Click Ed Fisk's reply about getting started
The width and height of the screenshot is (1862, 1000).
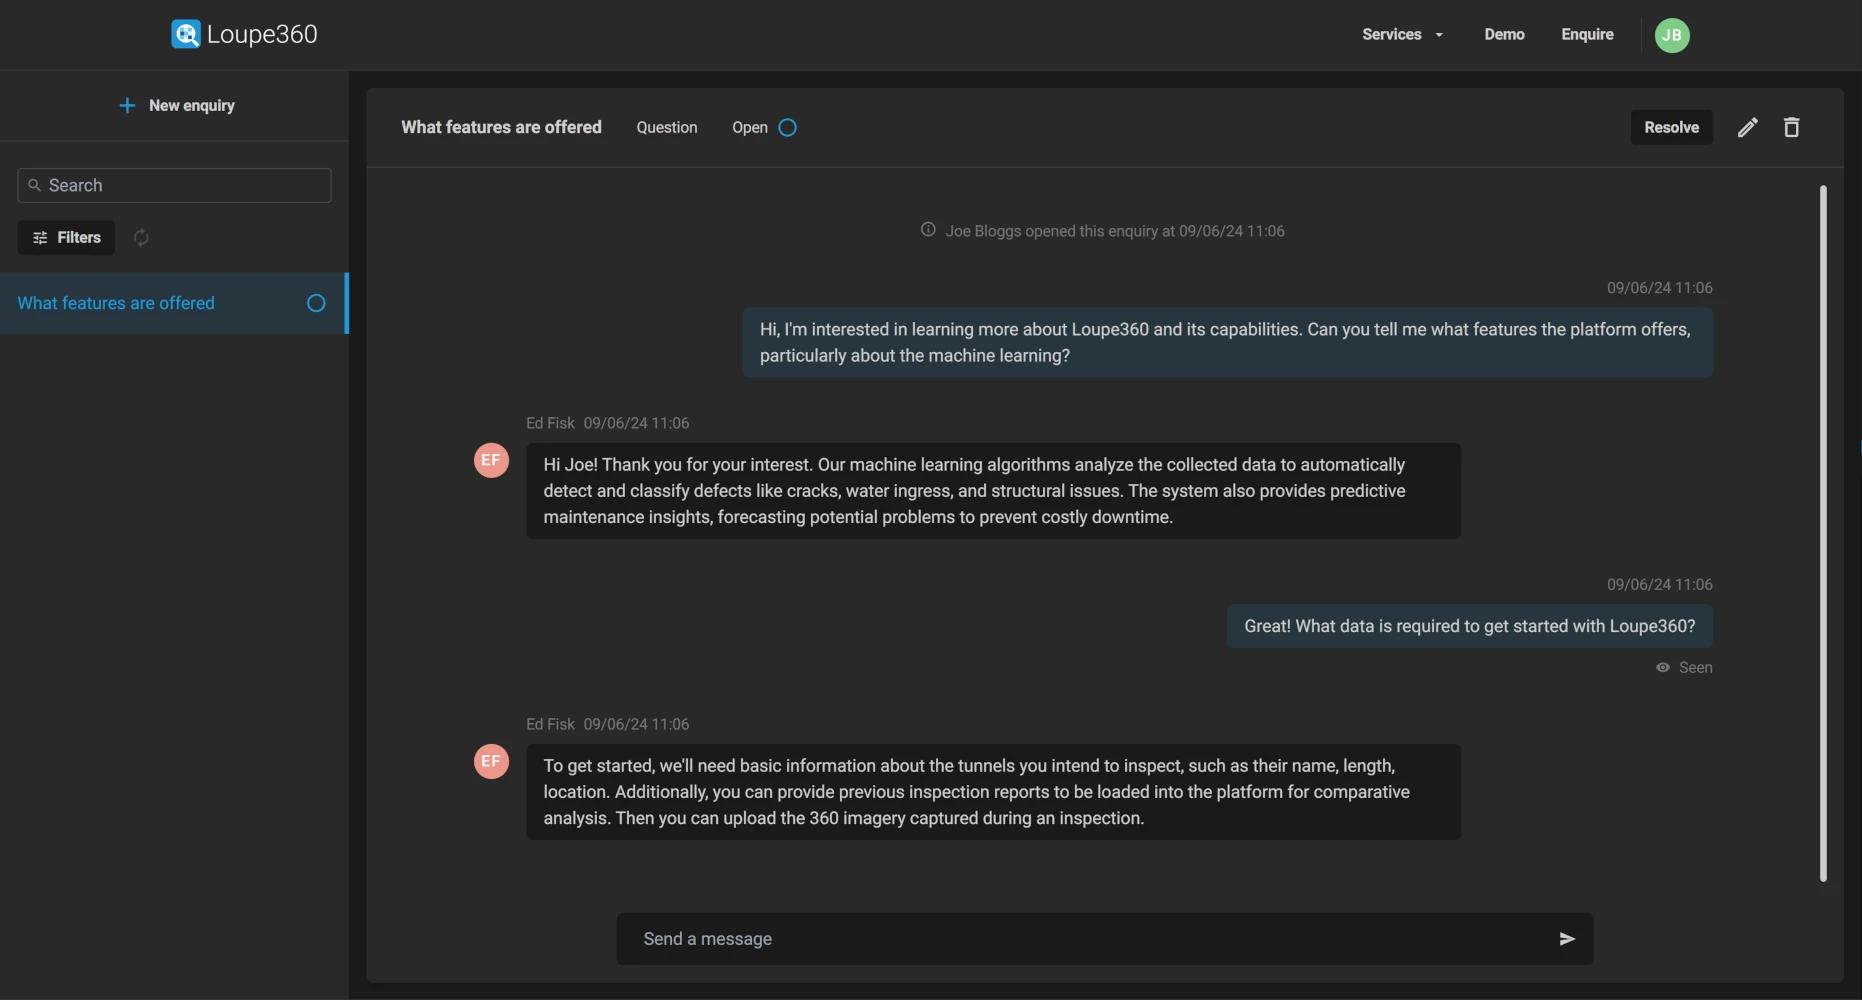993,792
